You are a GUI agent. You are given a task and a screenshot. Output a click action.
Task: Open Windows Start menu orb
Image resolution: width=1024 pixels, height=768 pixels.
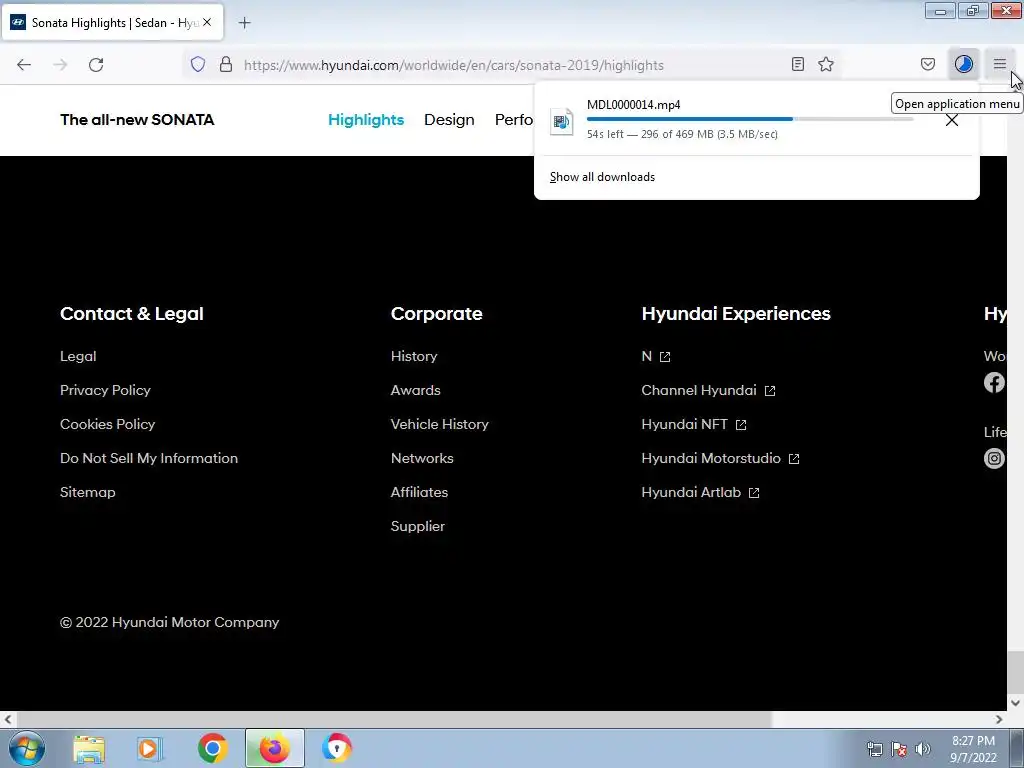(27, 748)
